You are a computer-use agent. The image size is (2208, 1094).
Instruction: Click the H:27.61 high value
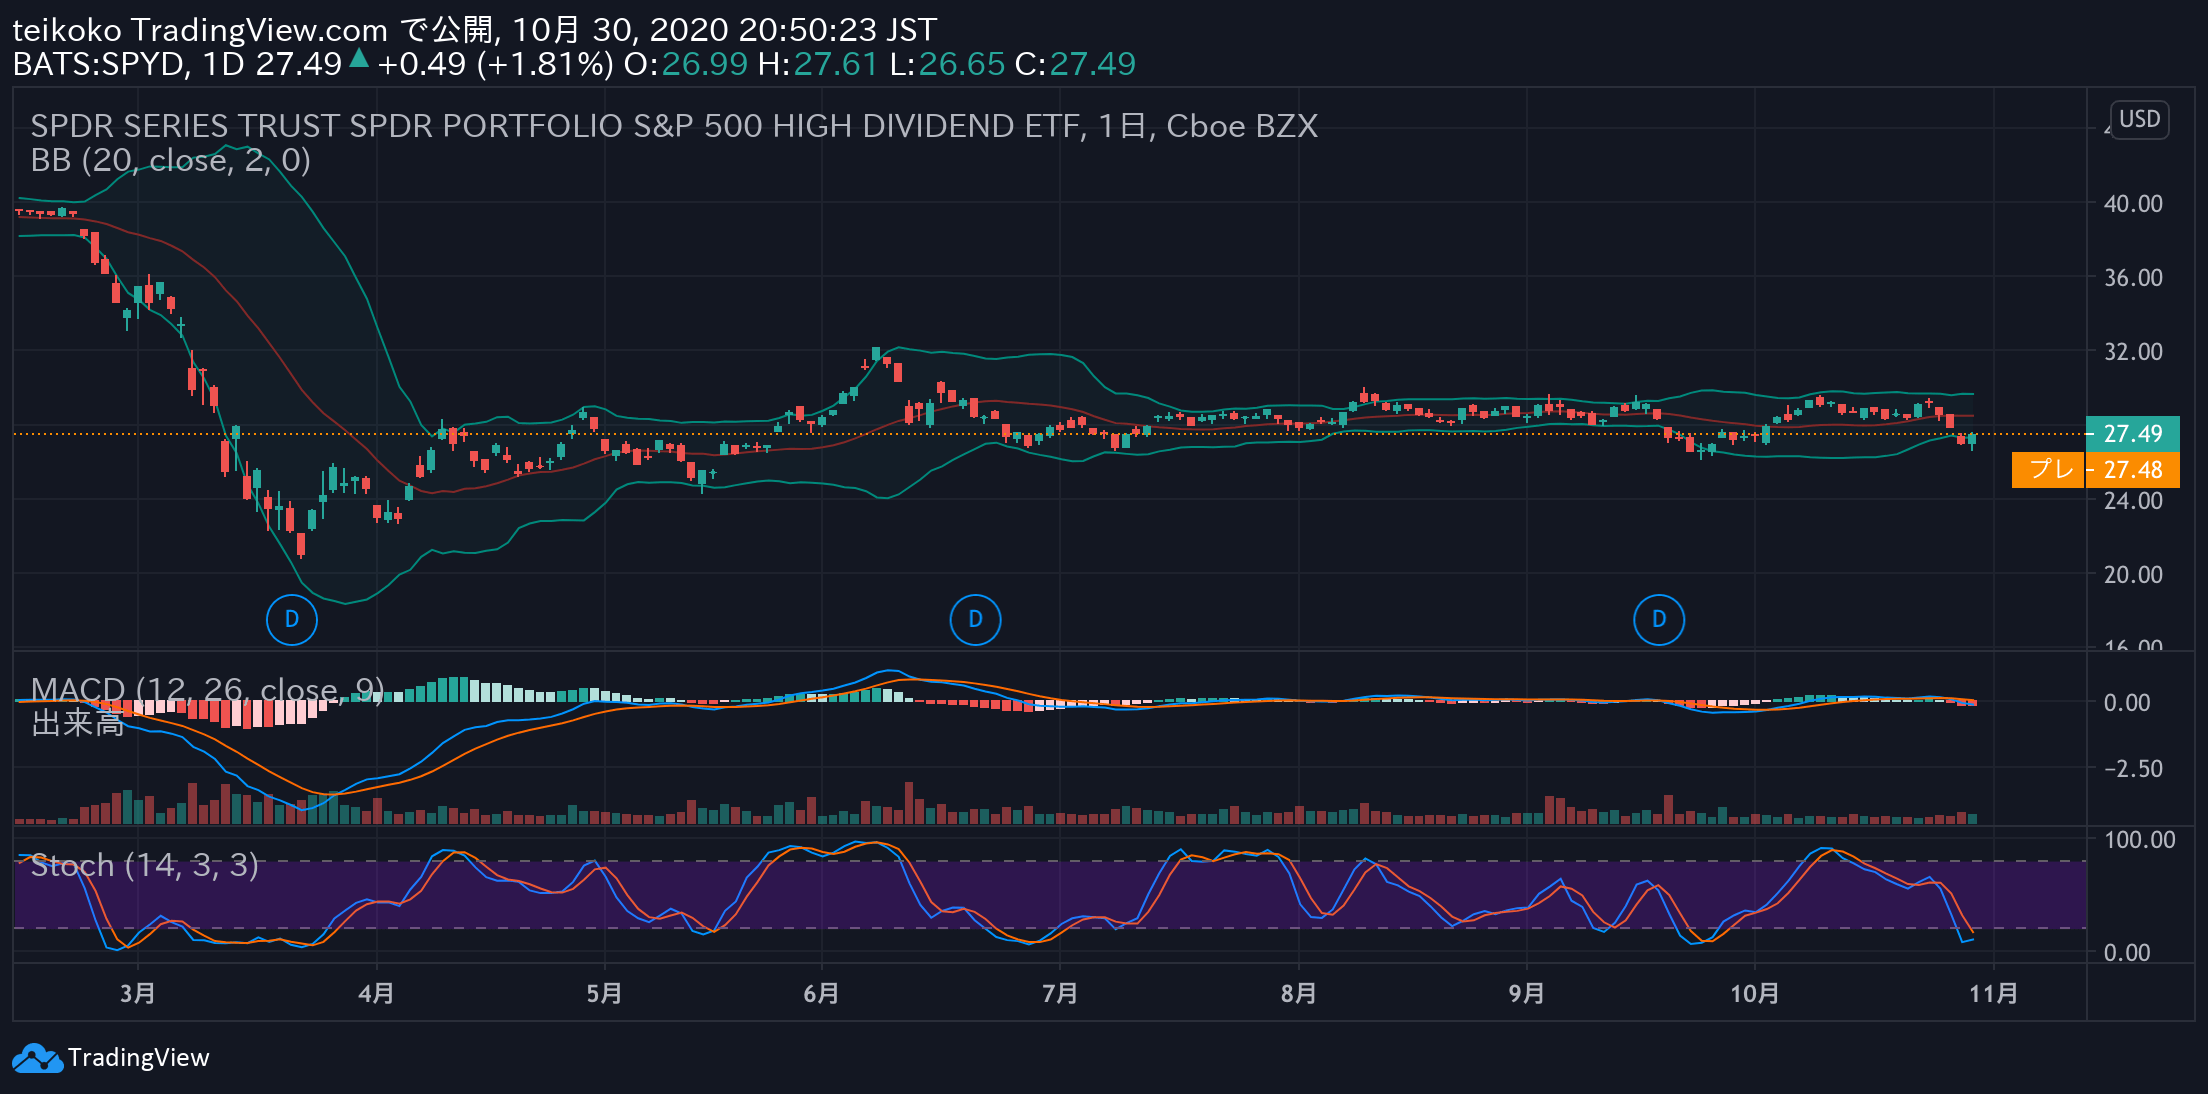[x=818, y=64]
